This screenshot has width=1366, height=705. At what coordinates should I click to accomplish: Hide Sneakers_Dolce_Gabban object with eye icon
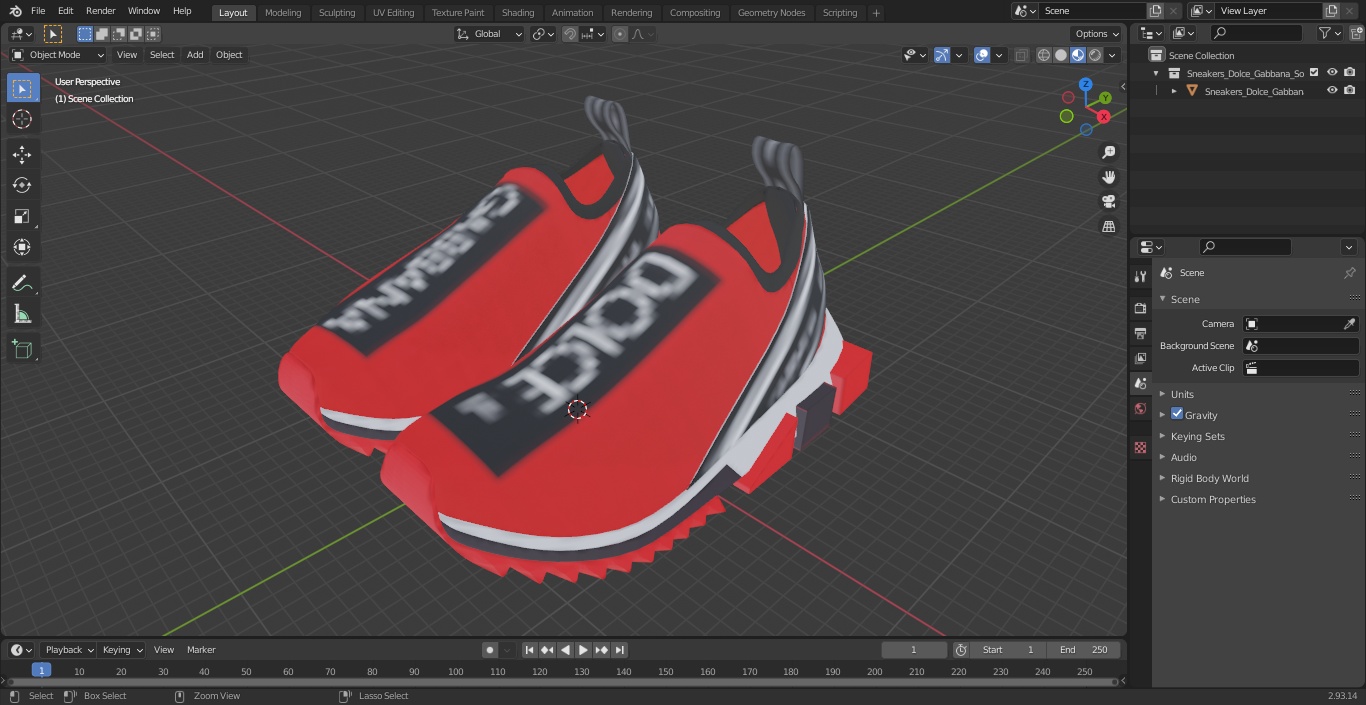[x=1332, y=91]
